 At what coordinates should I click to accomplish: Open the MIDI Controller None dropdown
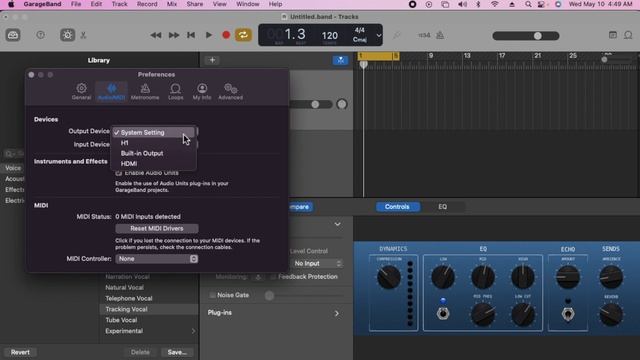click(x=157, y=259)
